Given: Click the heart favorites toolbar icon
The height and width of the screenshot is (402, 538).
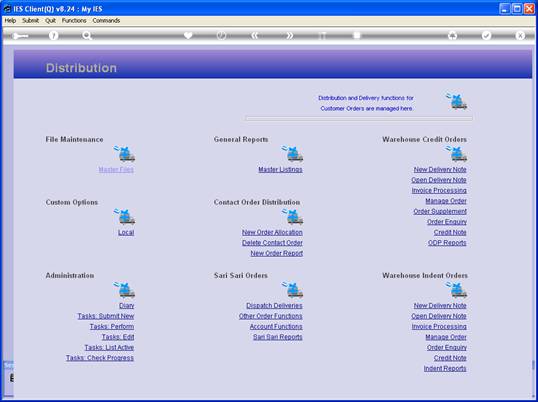Looking at the screenshot, I should pos(188,35).
